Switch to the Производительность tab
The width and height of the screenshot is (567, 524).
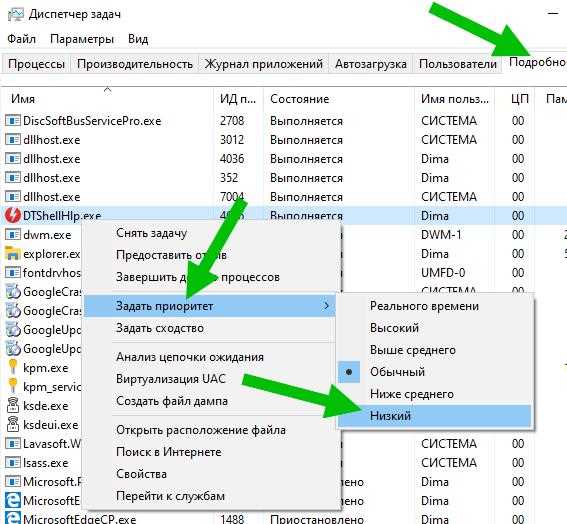coord(135,64)
